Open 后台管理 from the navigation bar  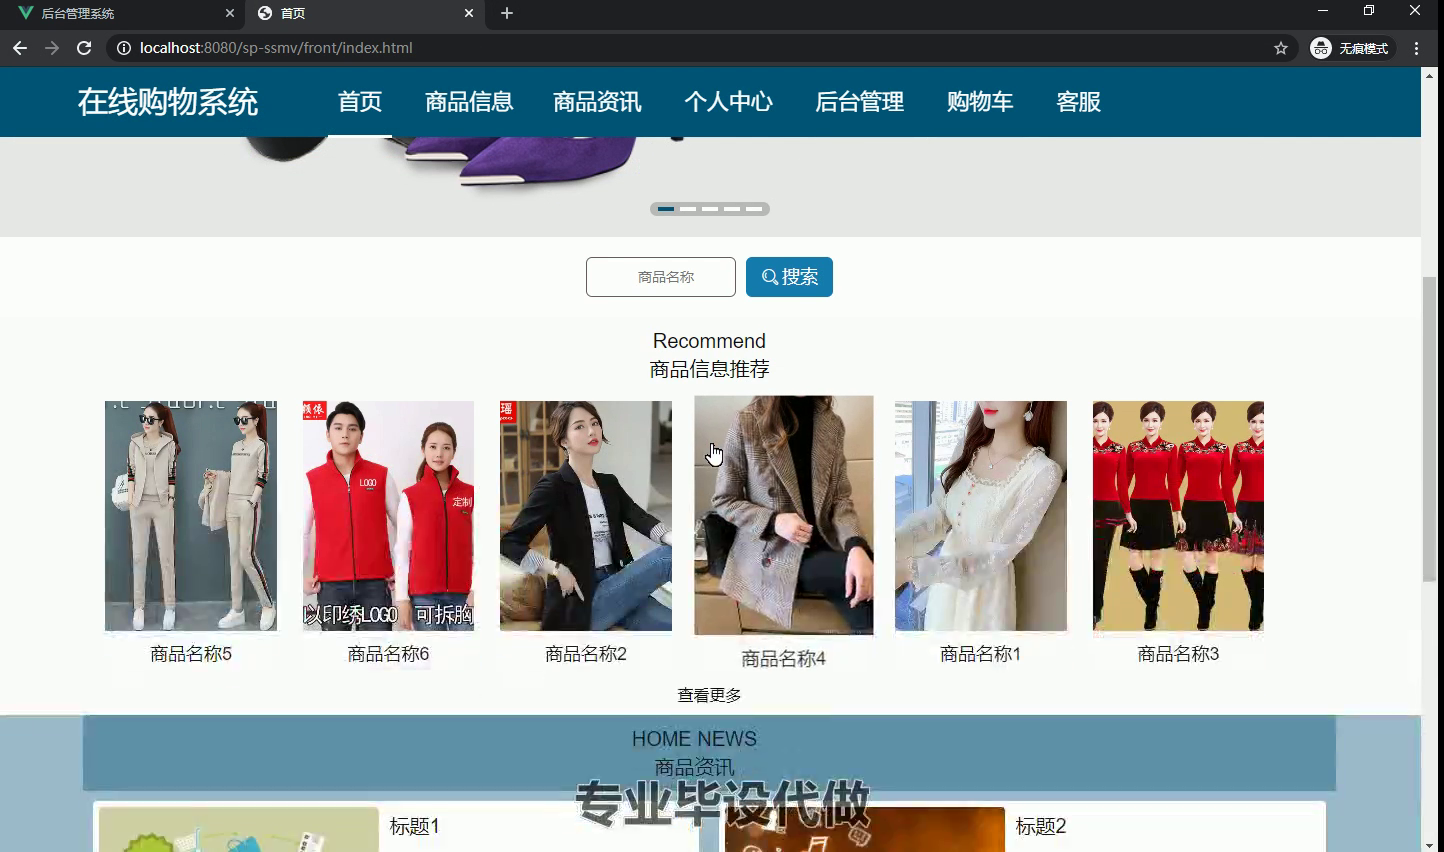860,102
